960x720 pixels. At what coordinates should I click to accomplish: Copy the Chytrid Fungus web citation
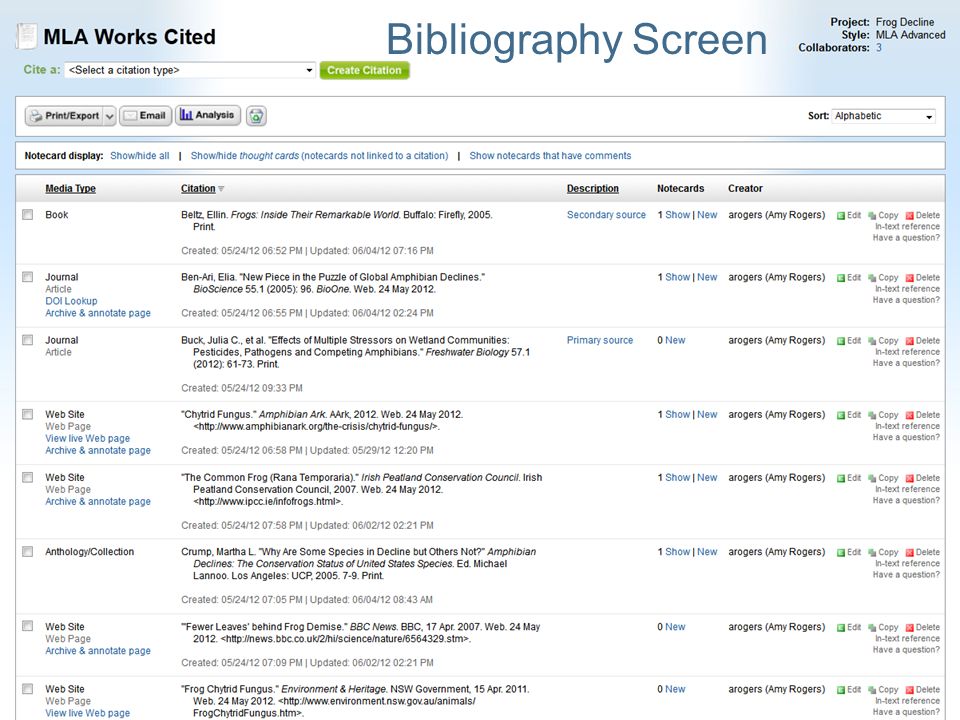click(883, 415)
